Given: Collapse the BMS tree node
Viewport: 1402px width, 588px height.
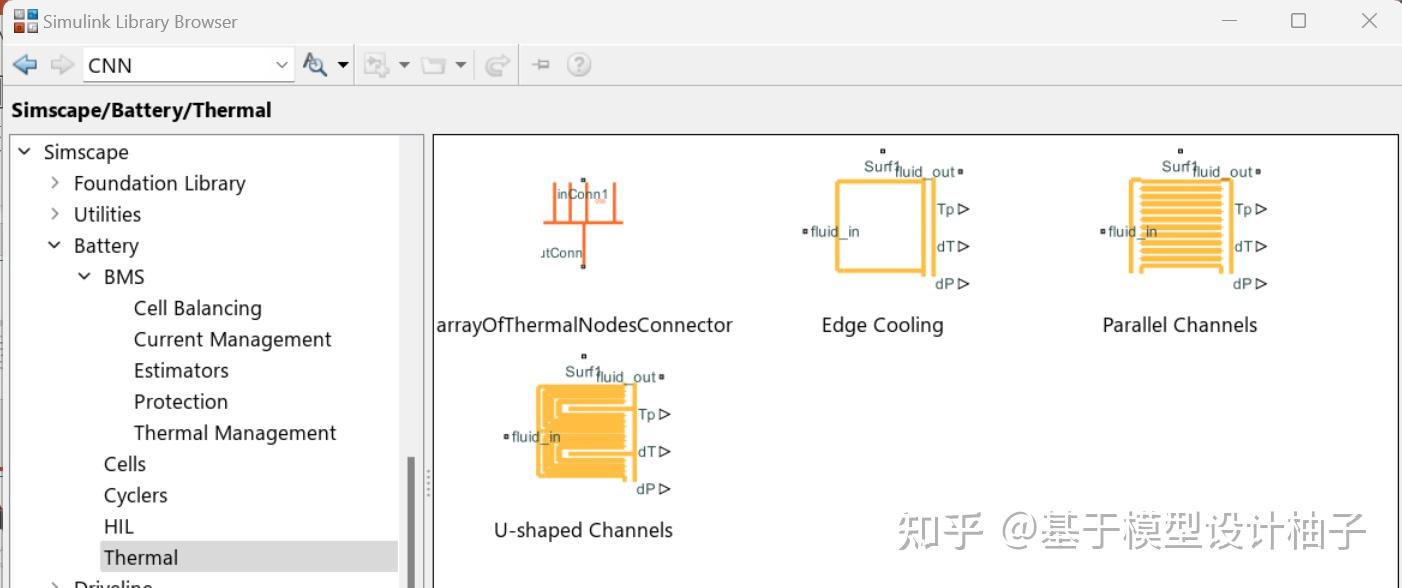Looking at the screenshot, I should (x=84, y=276).
